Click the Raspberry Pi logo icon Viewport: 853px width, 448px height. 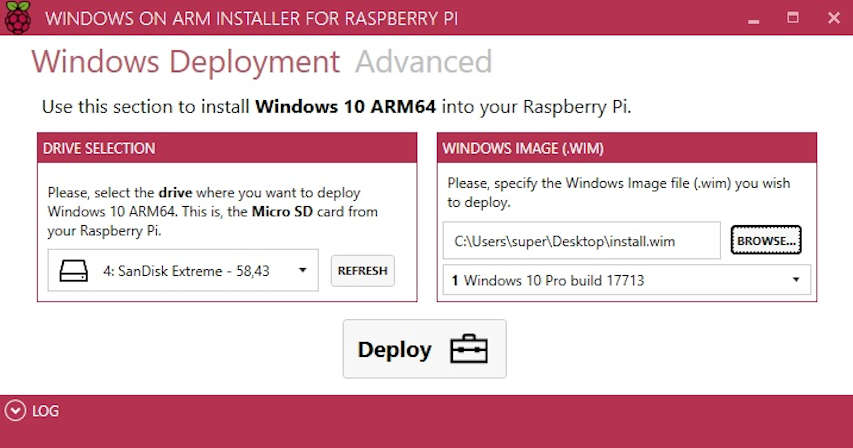[18, 17]
